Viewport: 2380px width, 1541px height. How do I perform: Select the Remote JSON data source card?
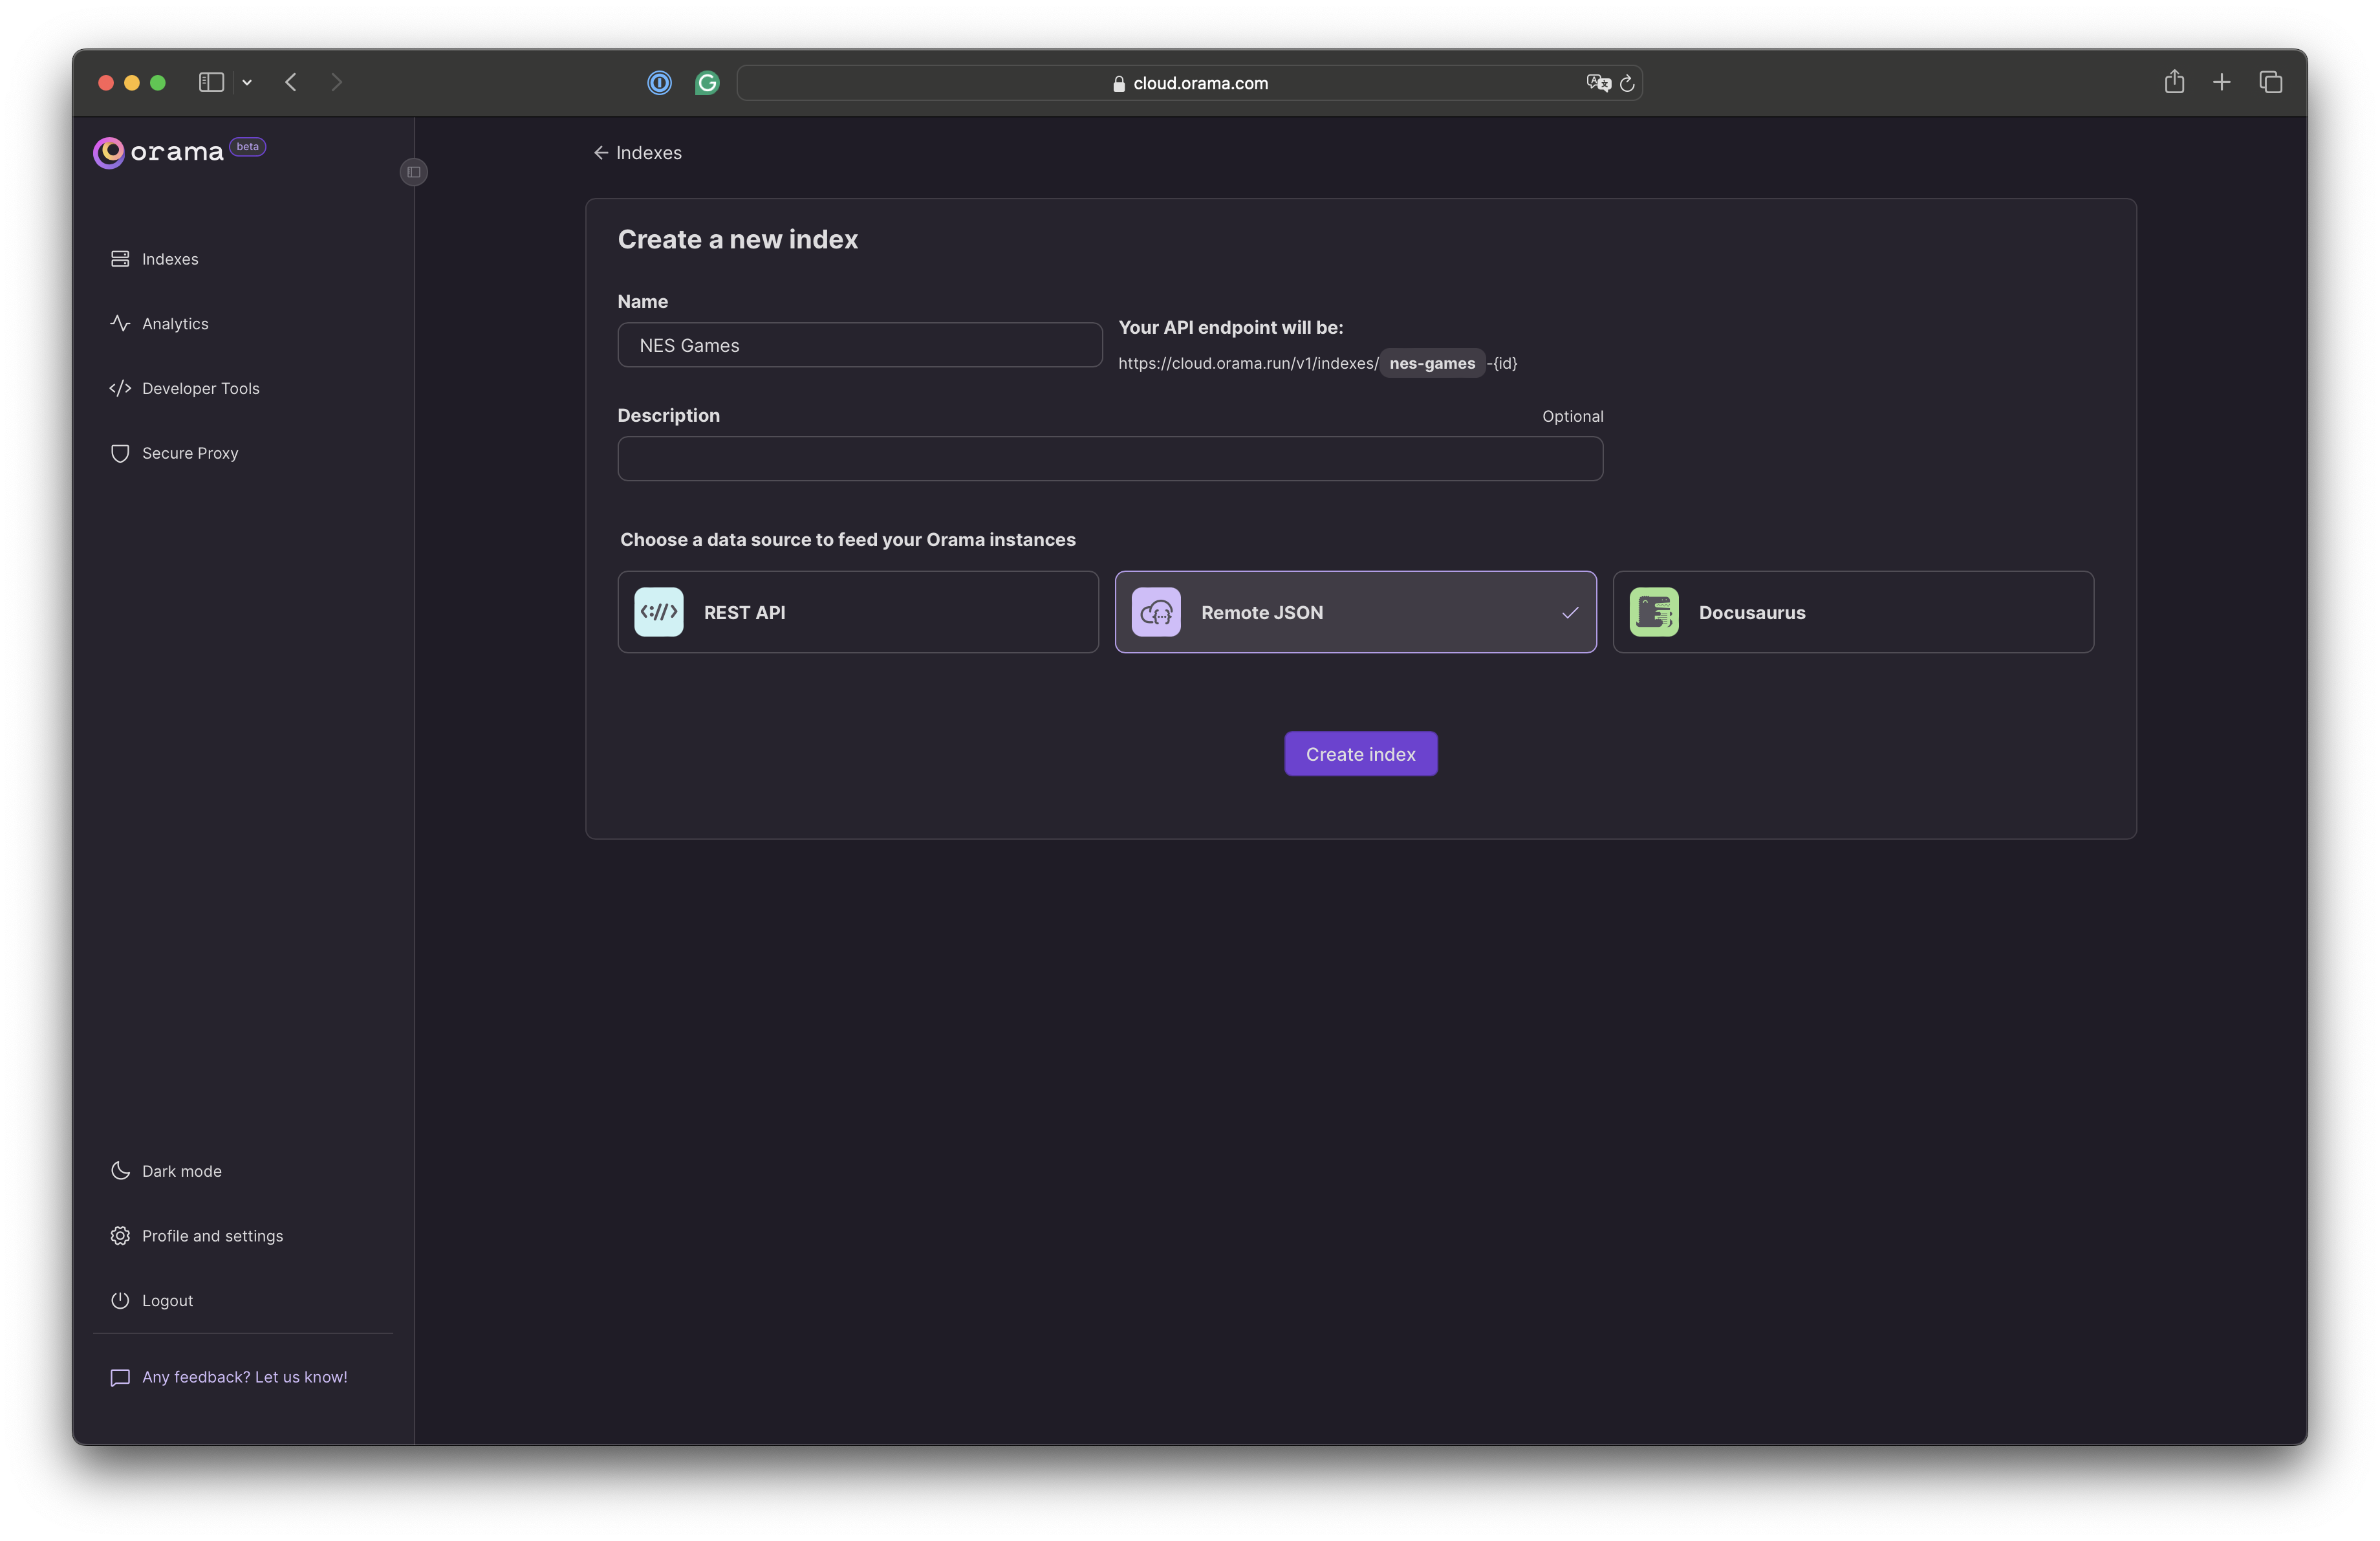pos(1356,612)
